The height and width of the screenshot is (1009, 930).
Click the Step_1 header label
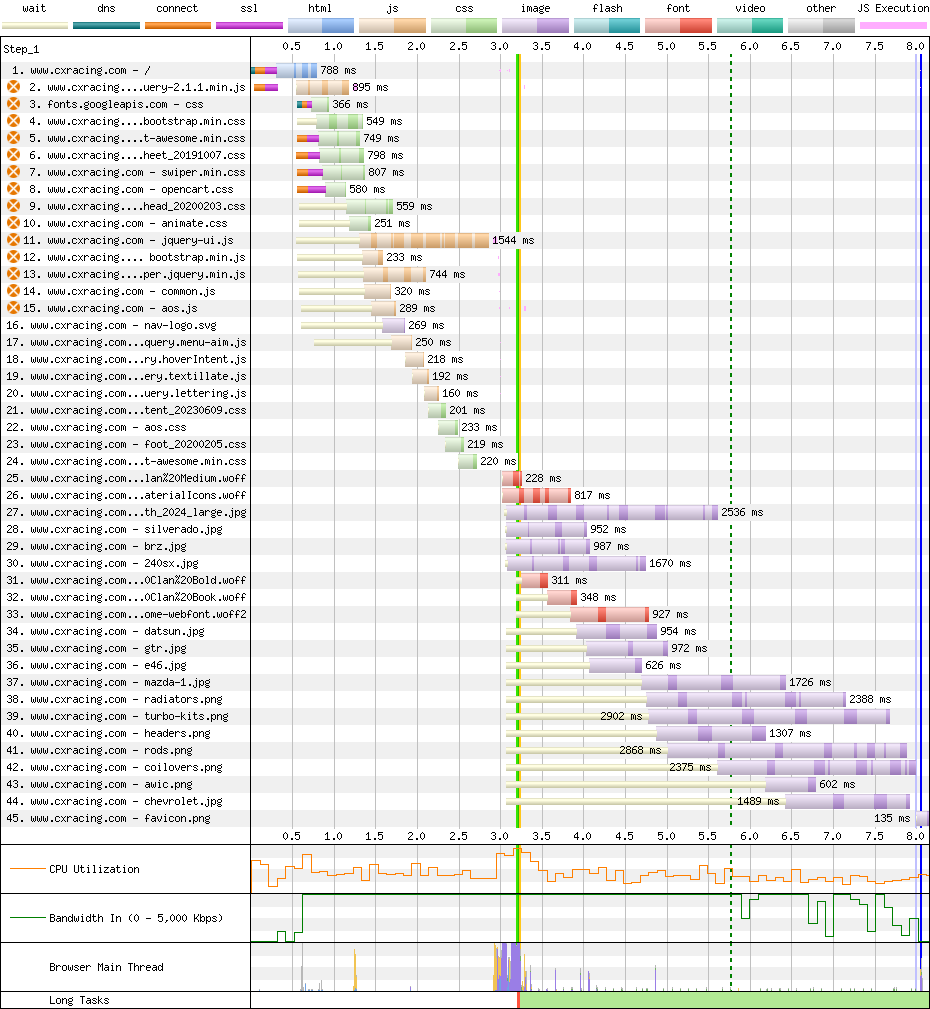click(22, 48)
